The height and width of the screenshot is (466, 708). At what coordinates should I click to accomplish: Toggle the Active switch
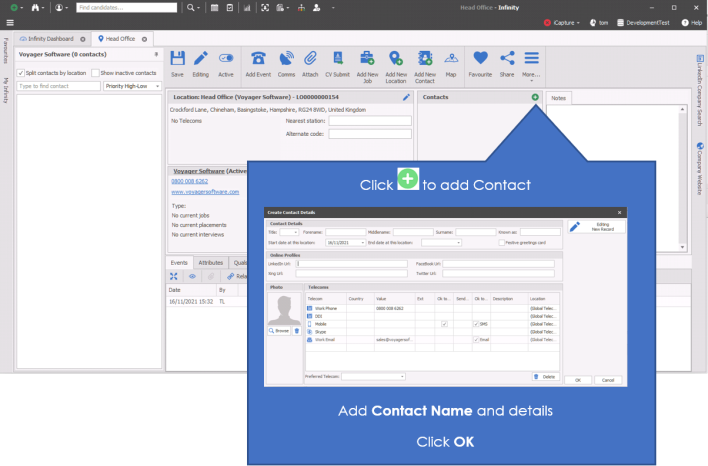(226, 60)
